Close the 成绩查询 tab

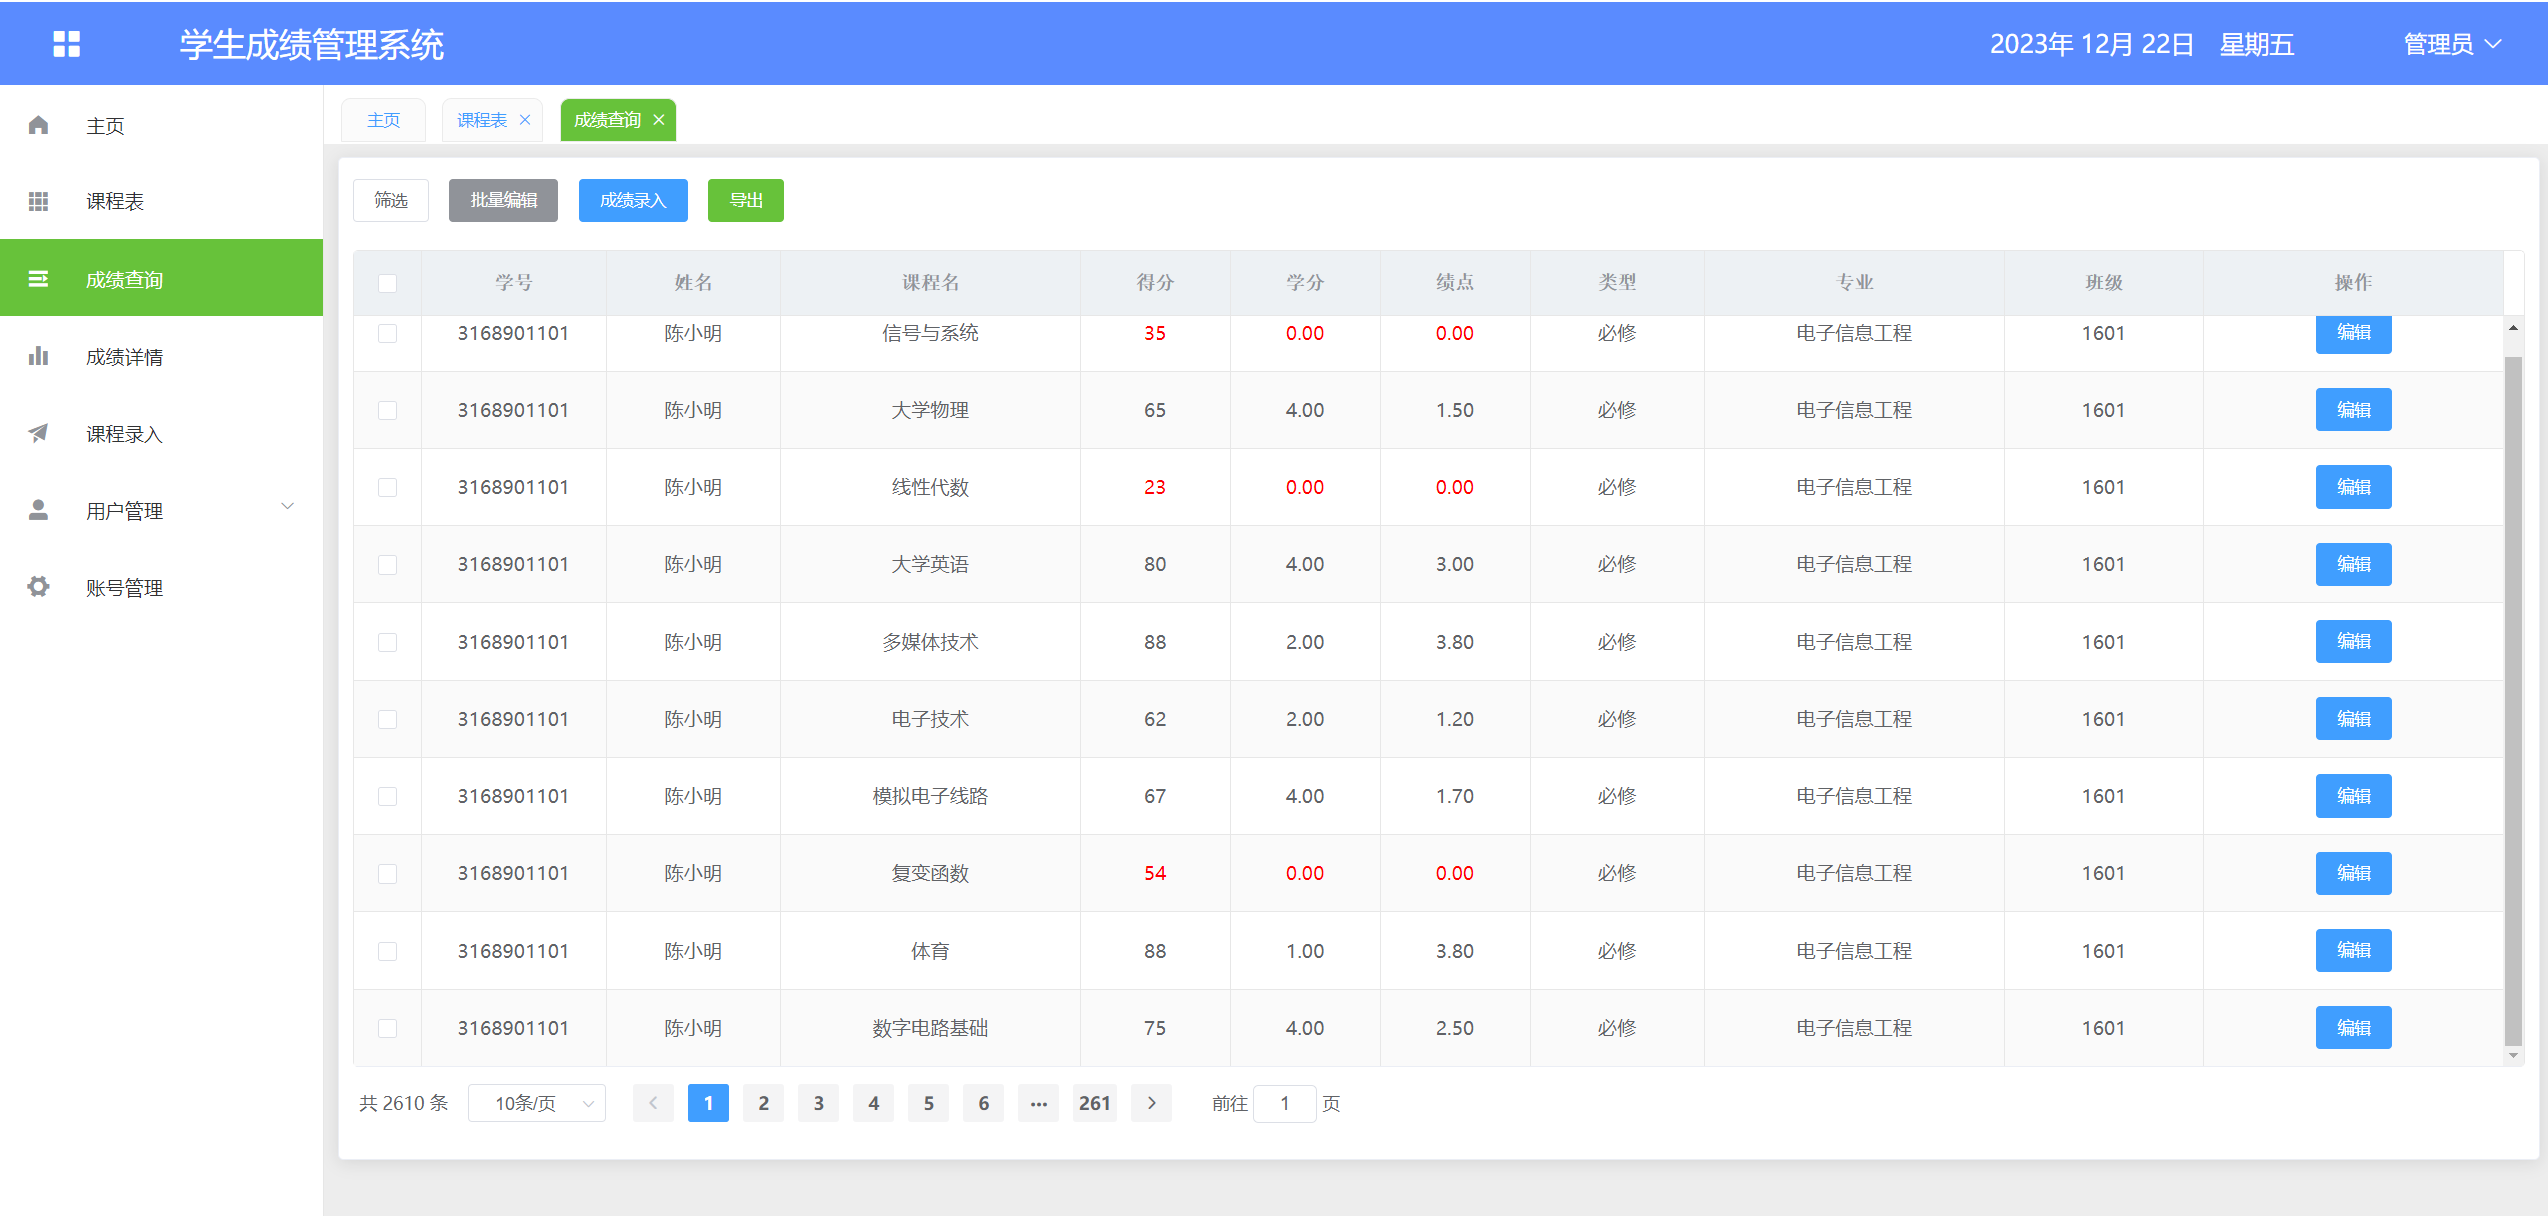[659, 120]
